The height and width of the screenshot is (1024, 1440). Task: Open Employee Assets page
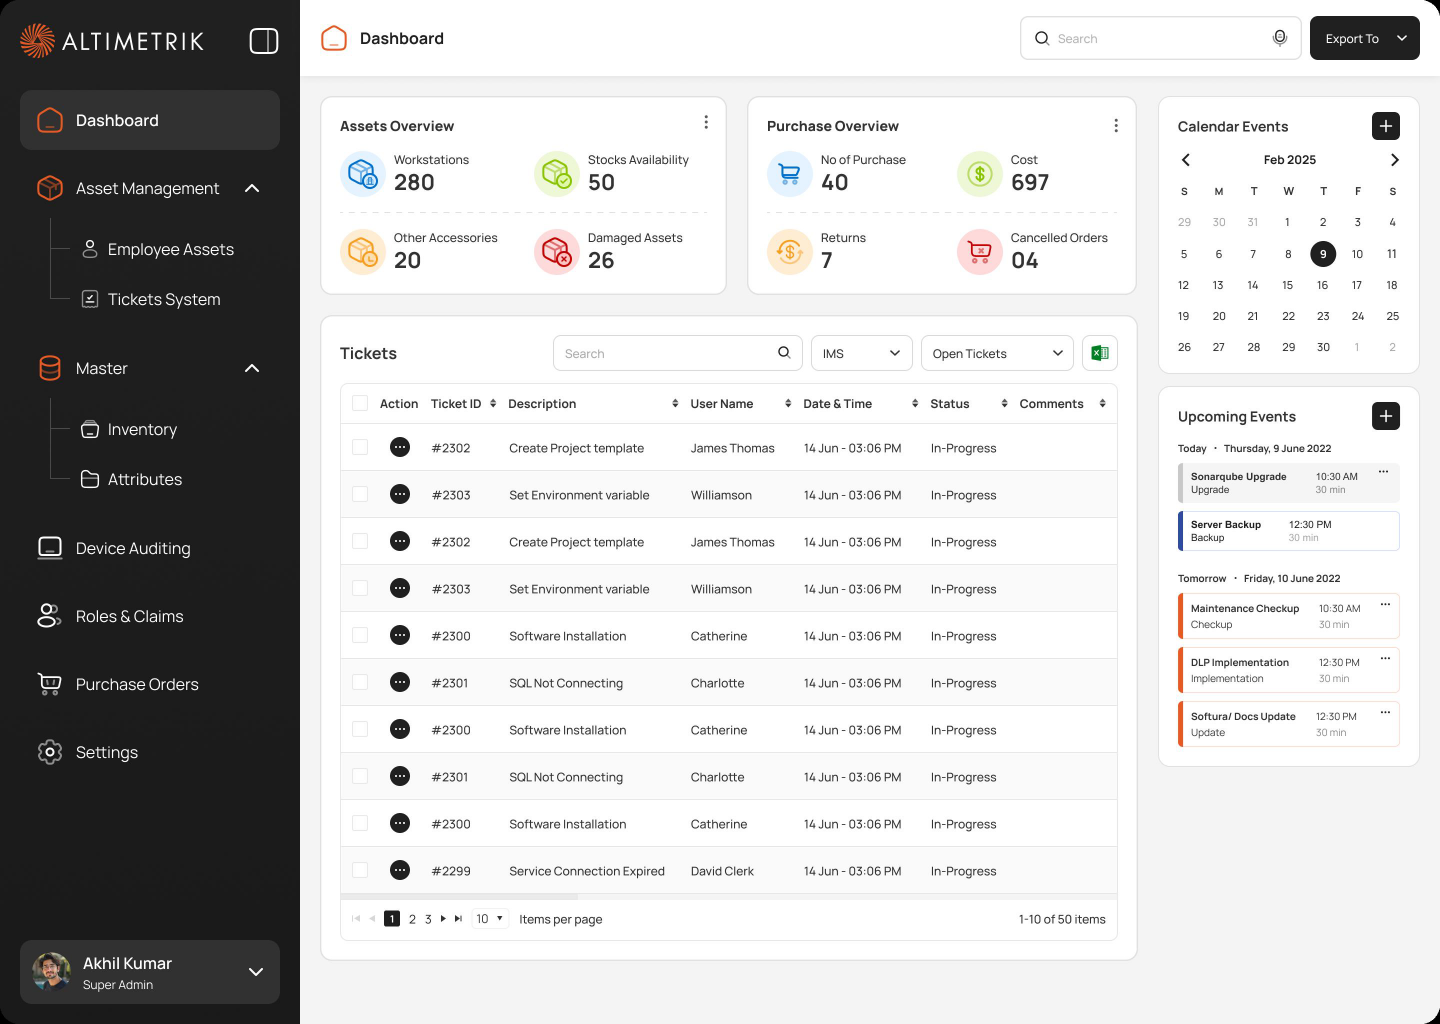point(158,249)
